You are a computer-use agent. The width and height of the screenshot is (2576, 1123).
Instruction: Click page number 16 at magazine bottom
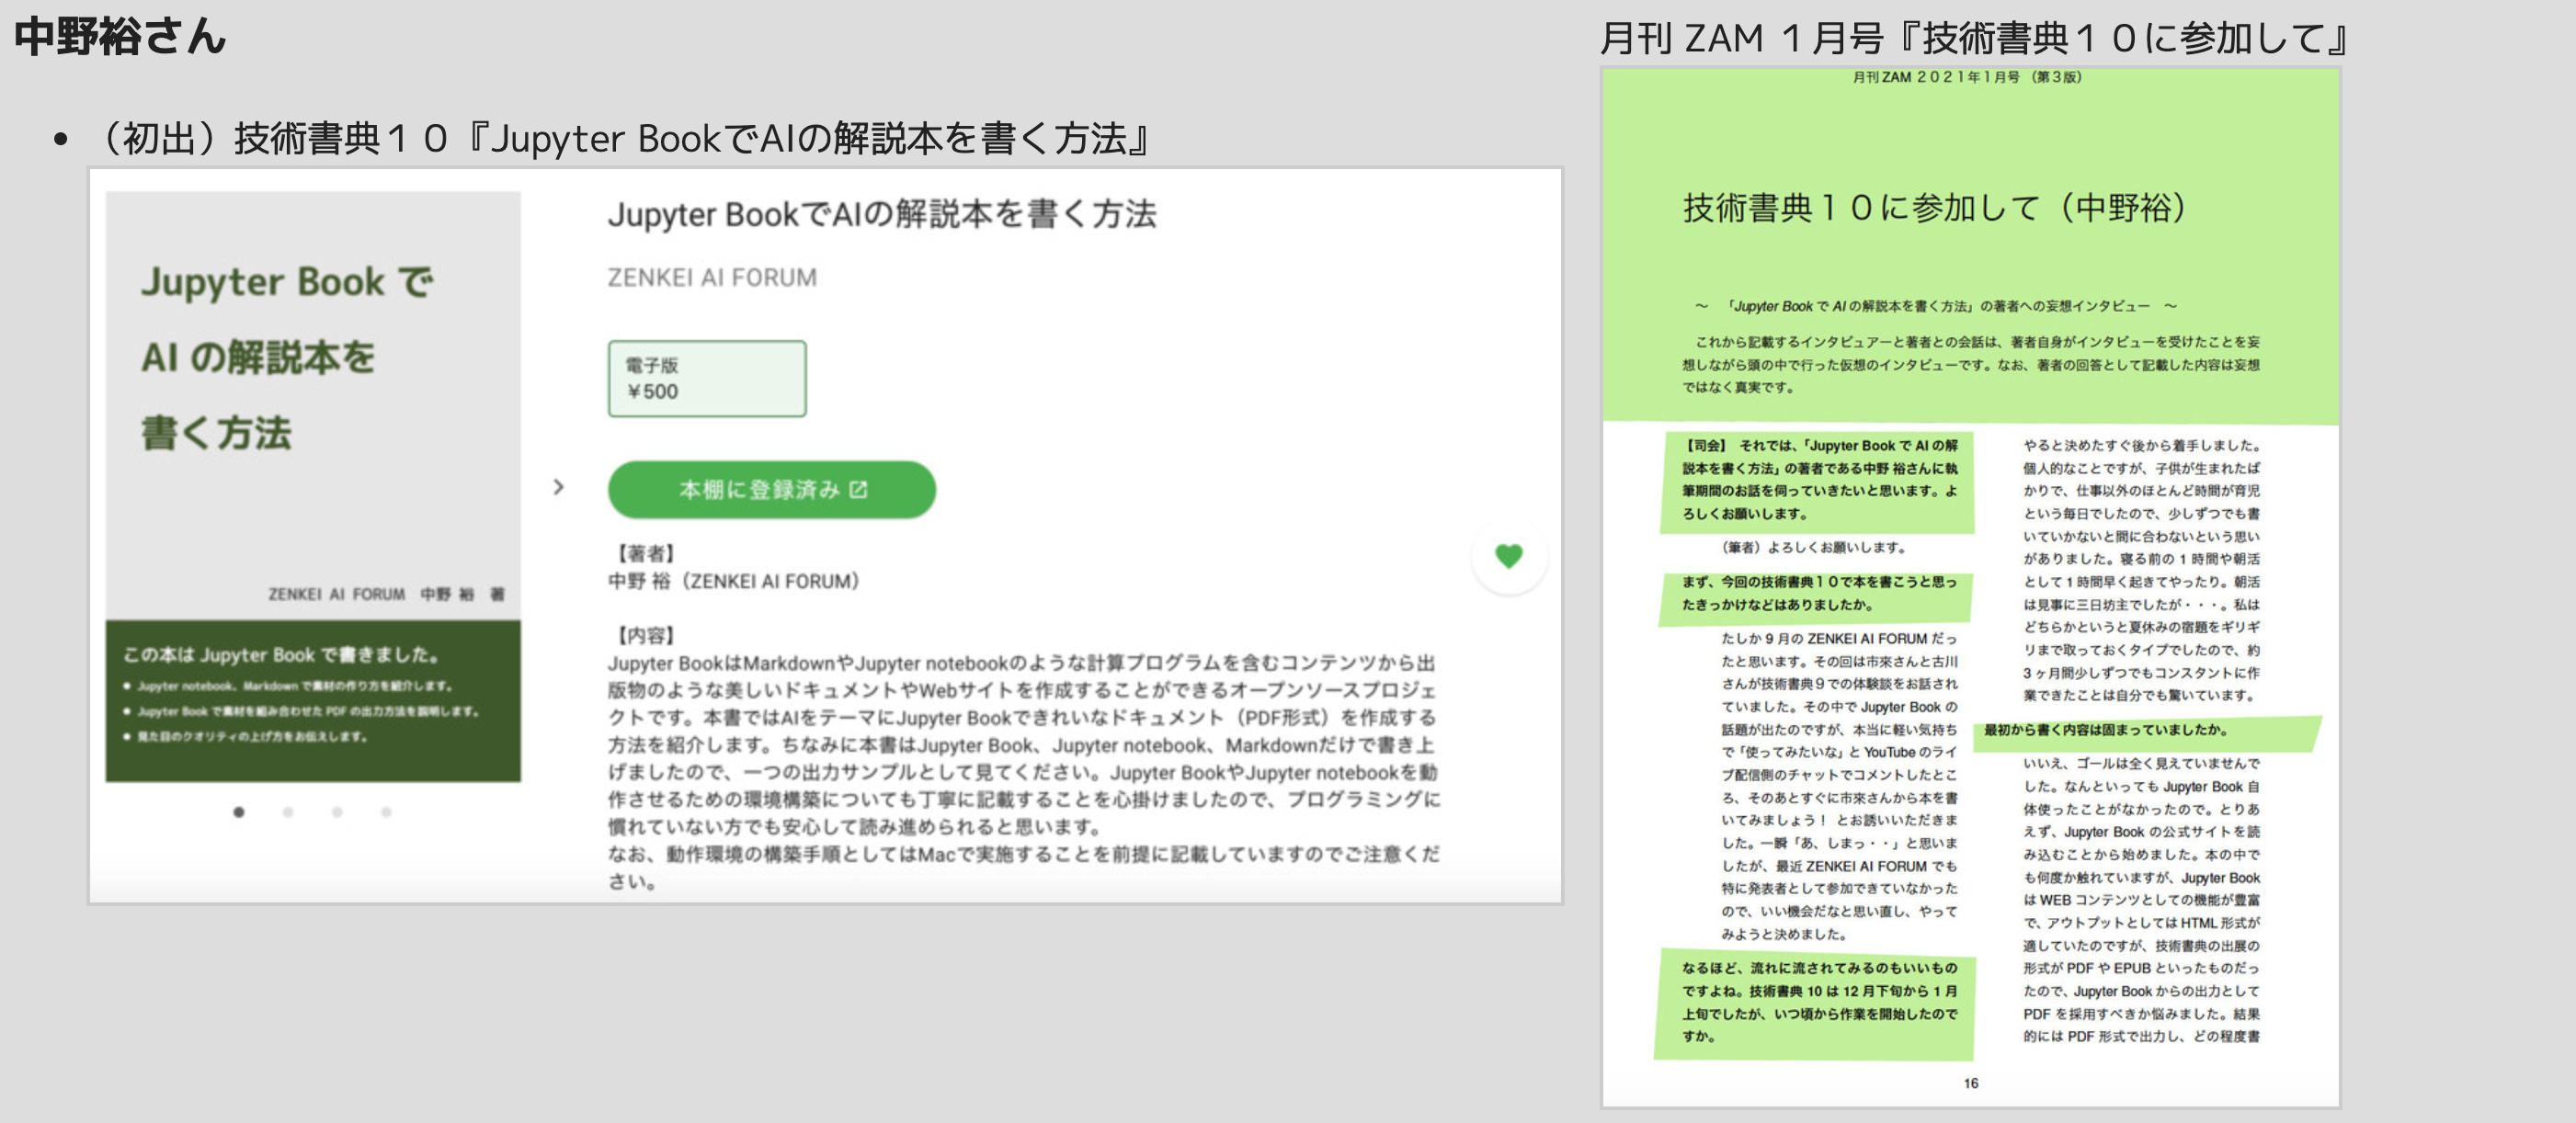[1970, 1083]
